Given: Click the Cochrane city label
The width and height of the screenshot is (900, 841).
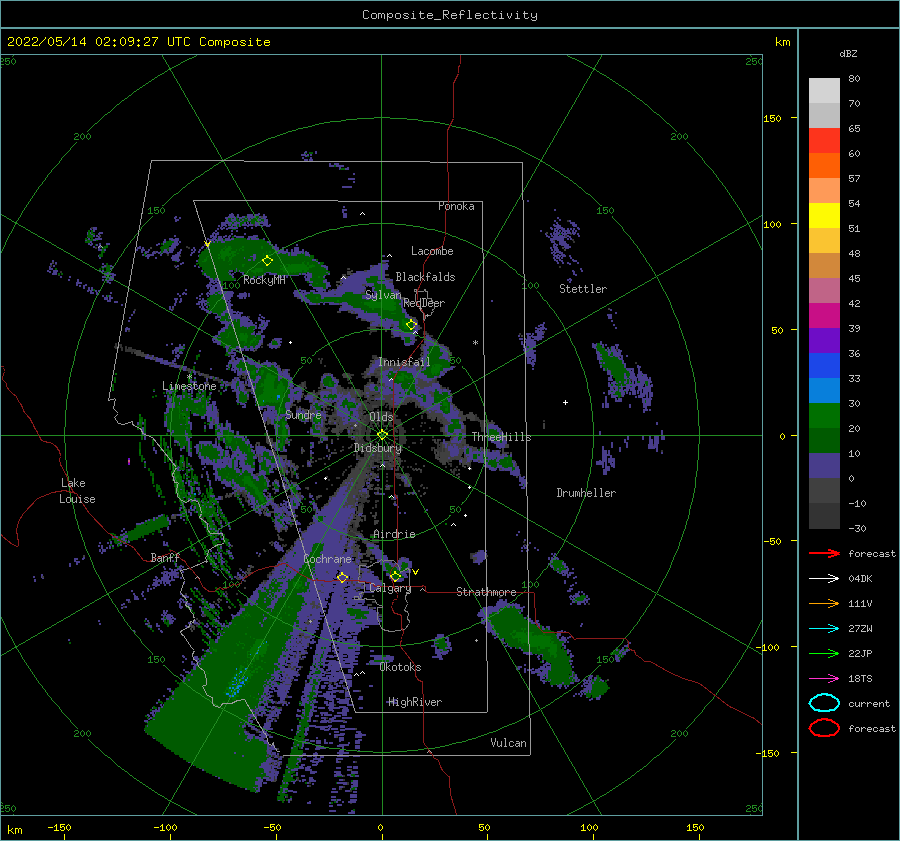Looking at the screenshot, I should [x=327, y=559].
